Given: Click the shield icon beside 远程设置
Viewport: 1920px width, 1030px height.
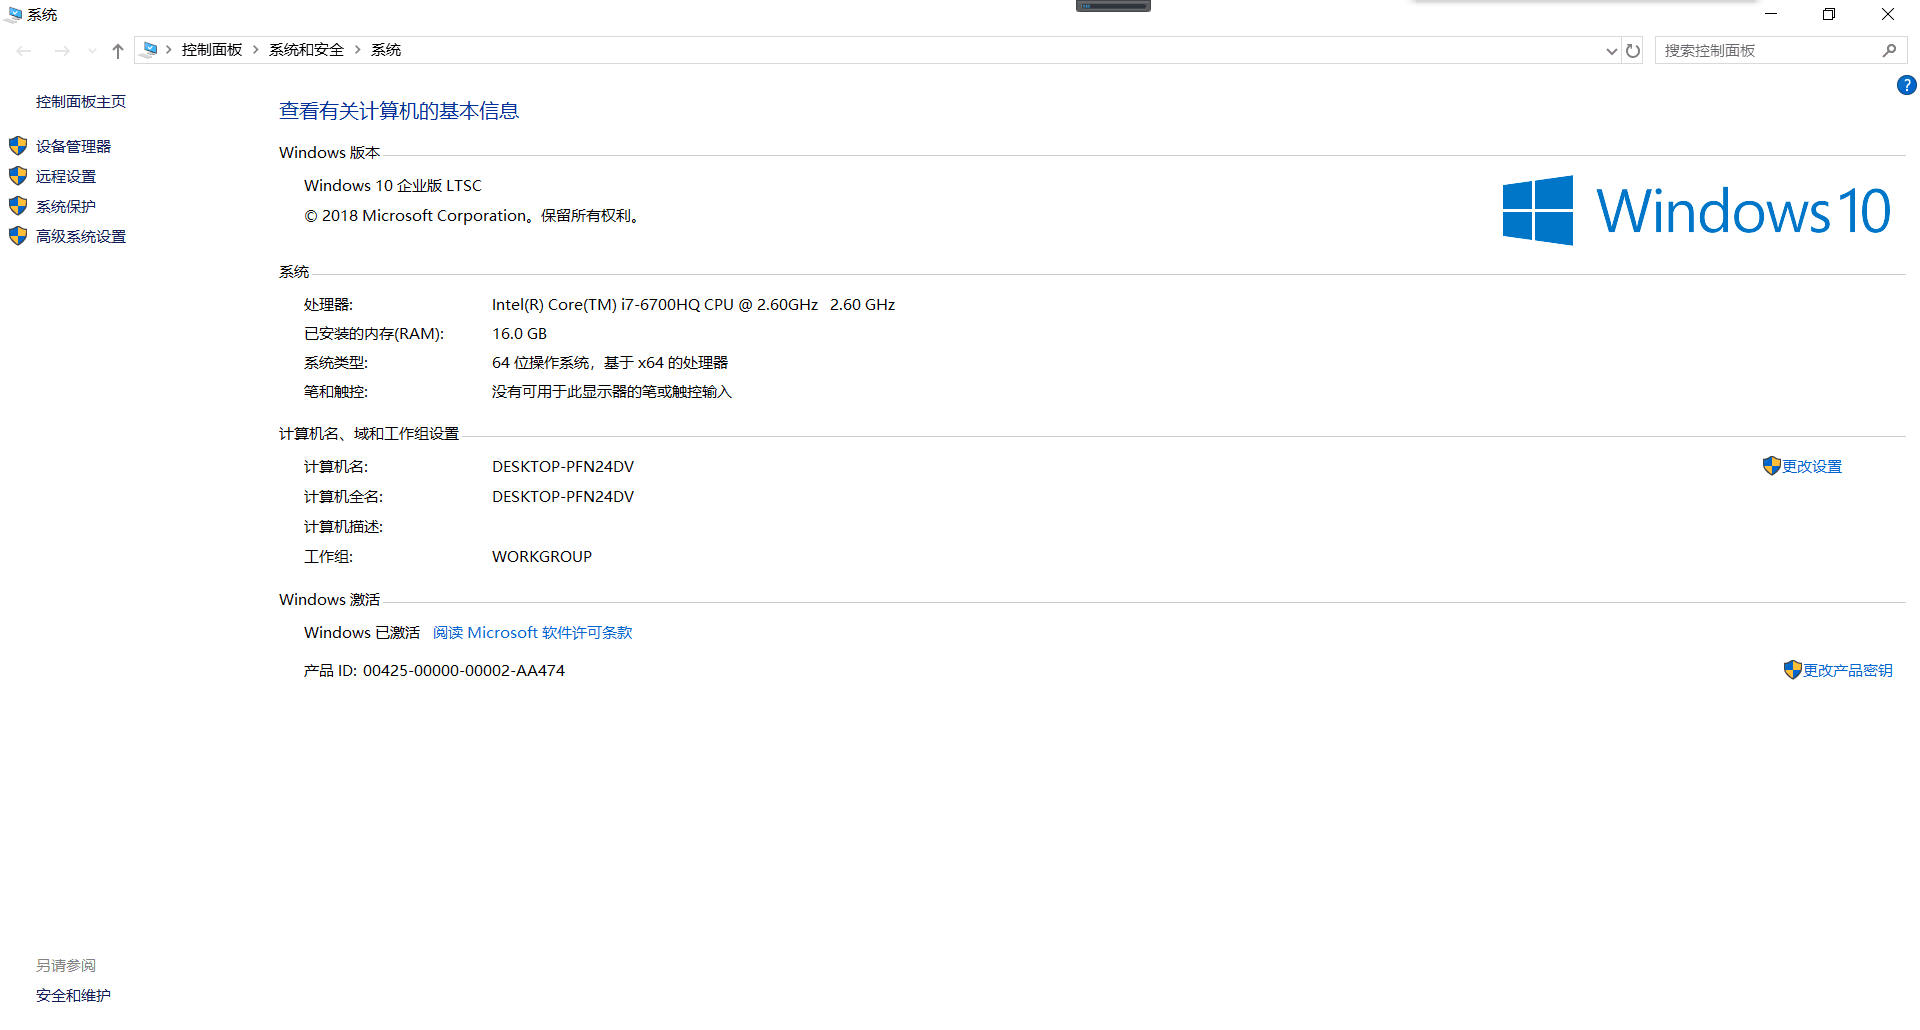Looking at the screenshot, I should 18,176.
